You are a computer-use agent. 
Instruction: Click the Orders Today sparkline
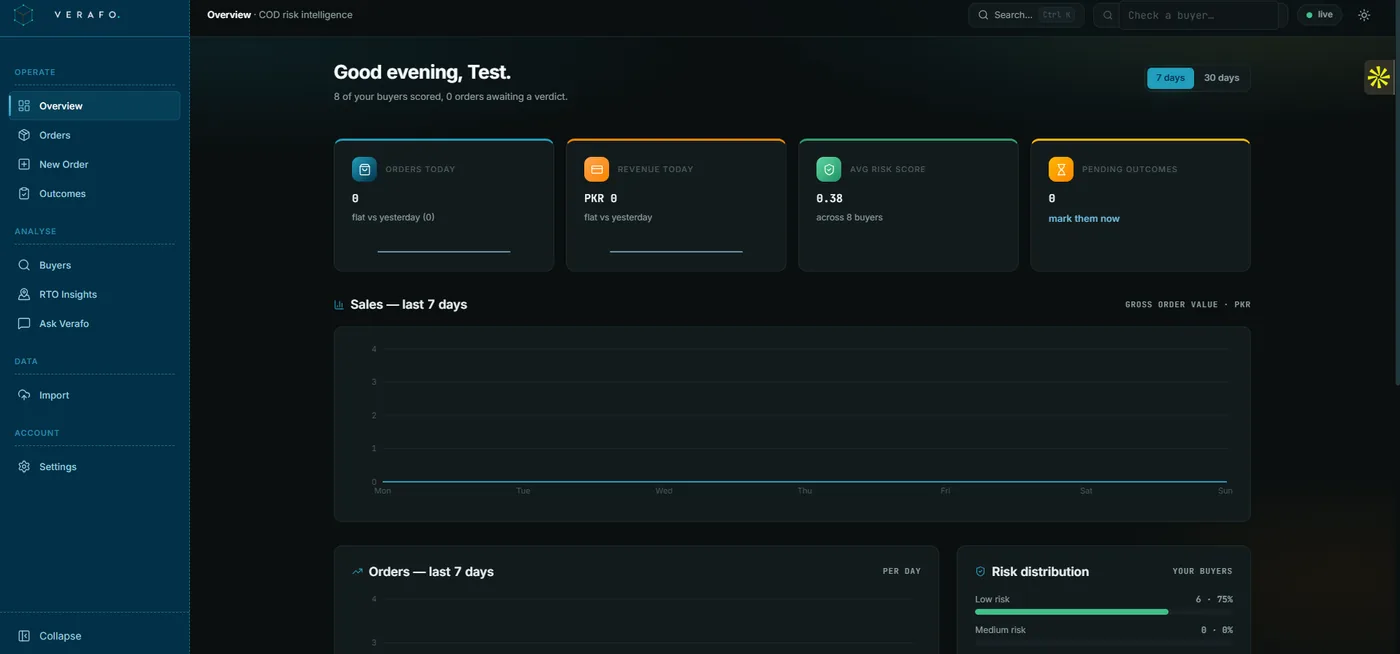pos(444,251)
